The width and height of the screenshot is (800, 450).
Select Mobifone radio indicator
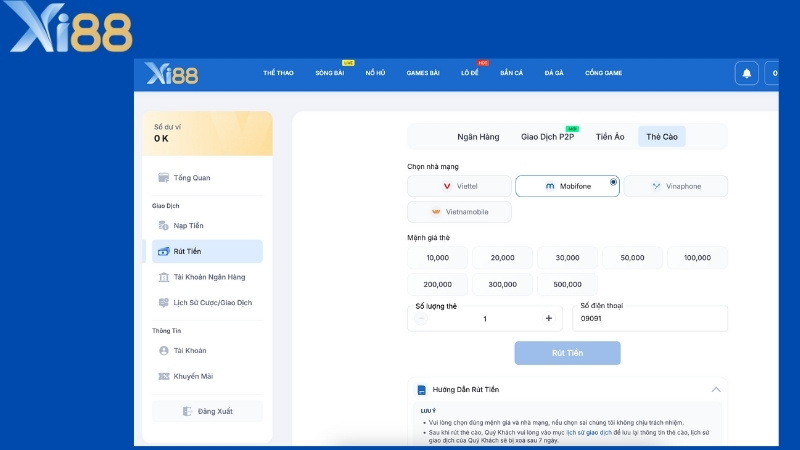point(613,182)
